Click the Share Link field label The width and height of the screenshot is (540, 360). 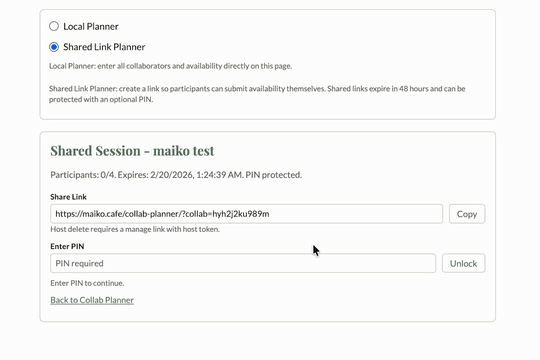tap(68, 197)
